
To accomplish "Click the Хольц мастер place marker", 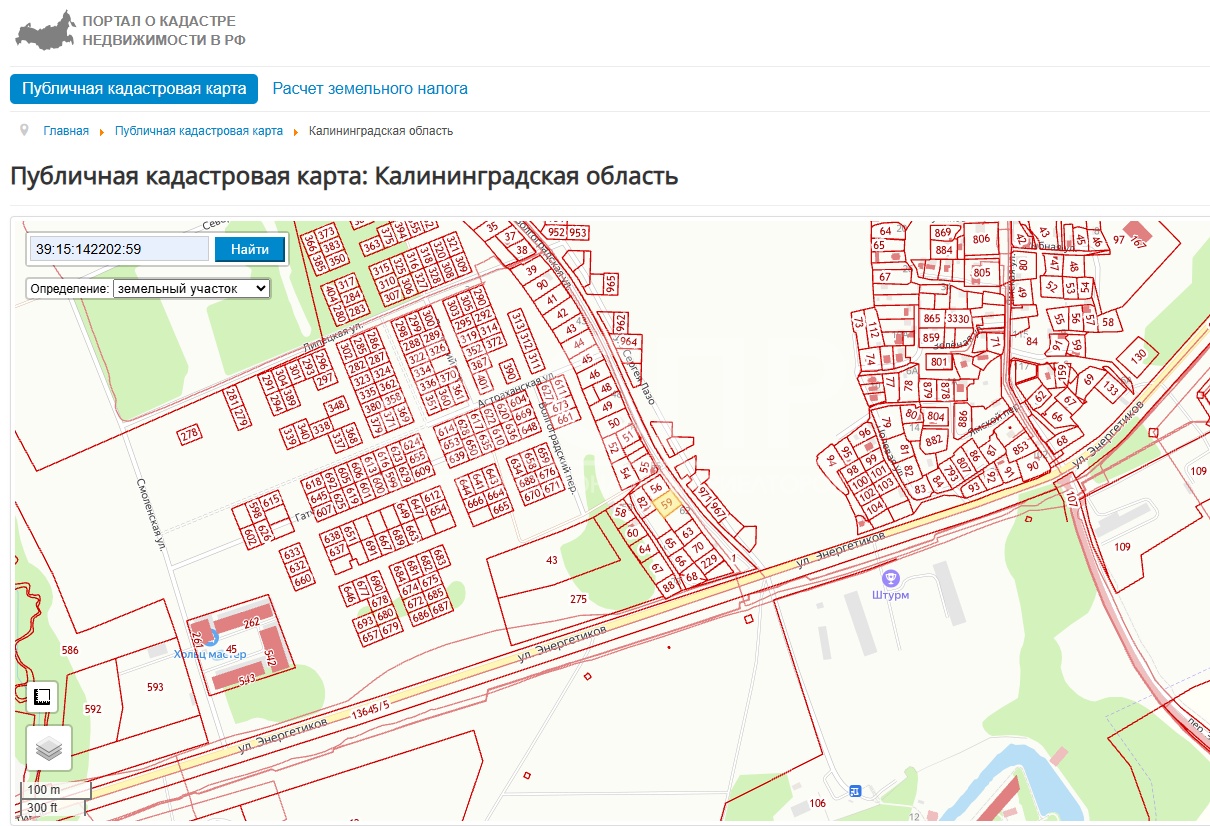I will [211, 637].
